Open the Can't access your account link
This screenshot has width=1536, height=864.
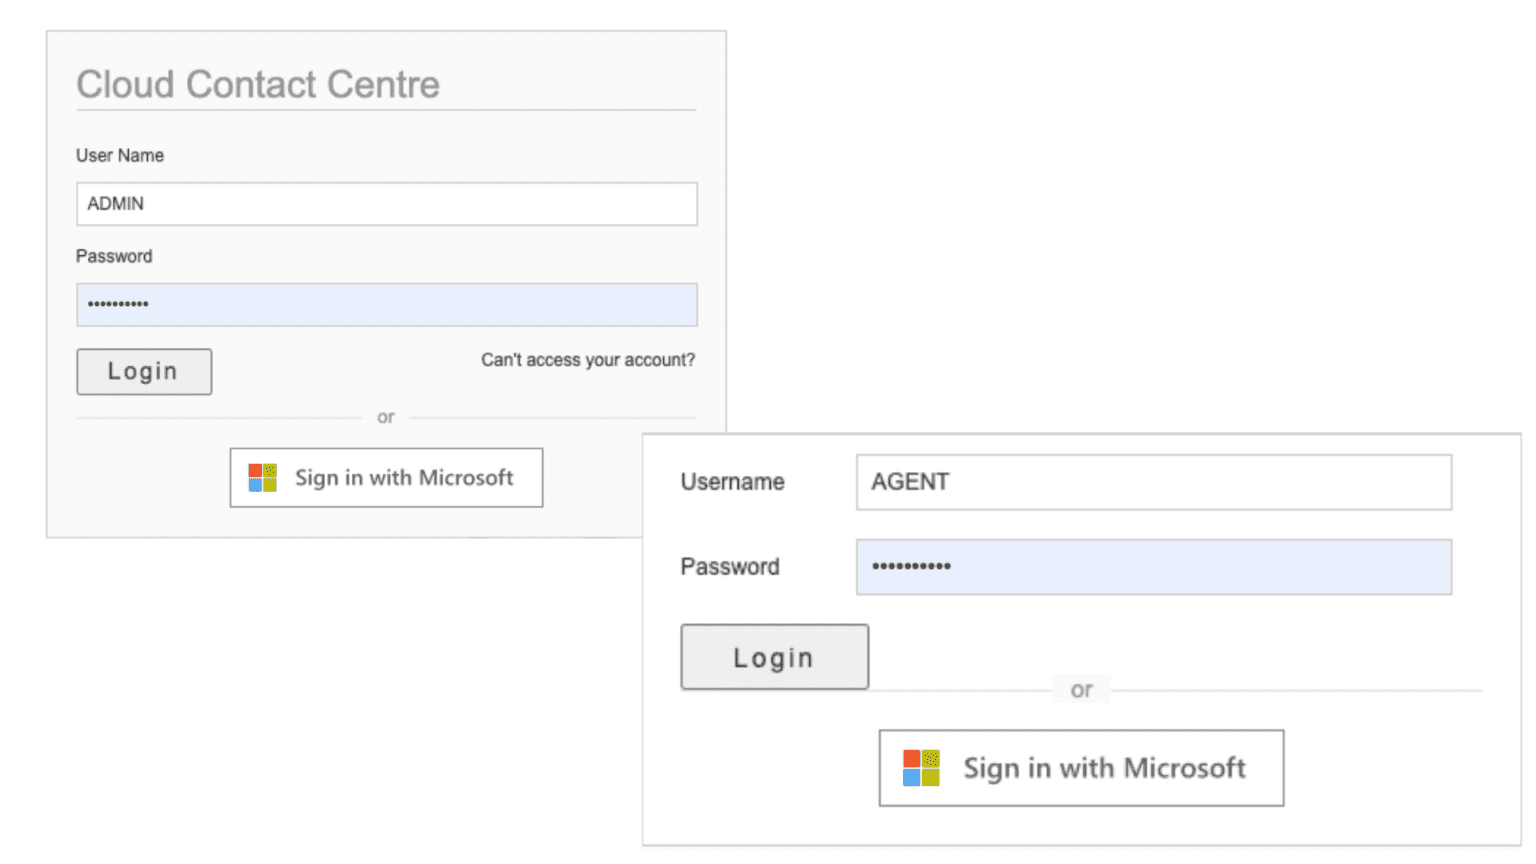[587, 359]
